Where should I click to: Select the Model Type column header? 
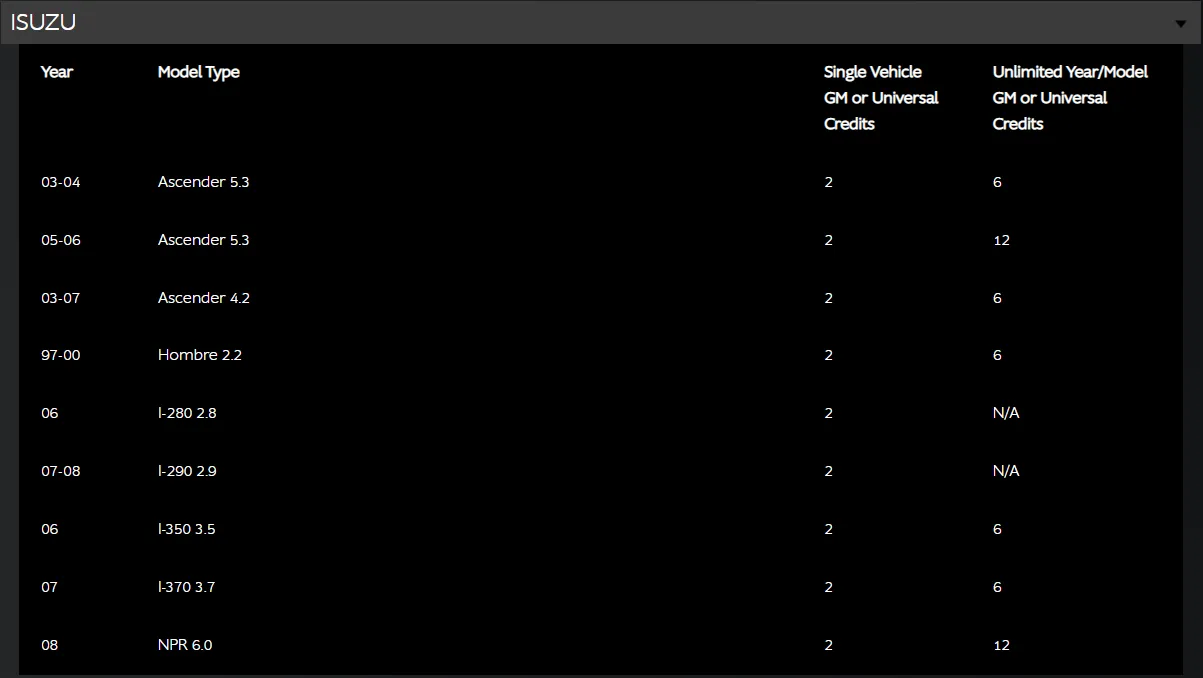pos(199,72)
